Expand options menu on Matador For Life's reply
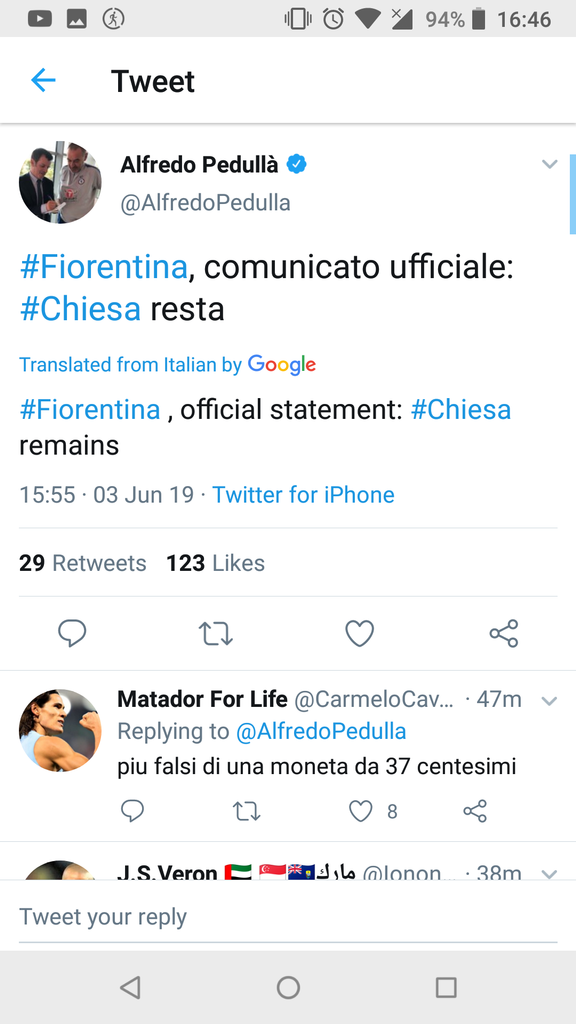This screenshot has width=576, height=1024. pos(549,699)
